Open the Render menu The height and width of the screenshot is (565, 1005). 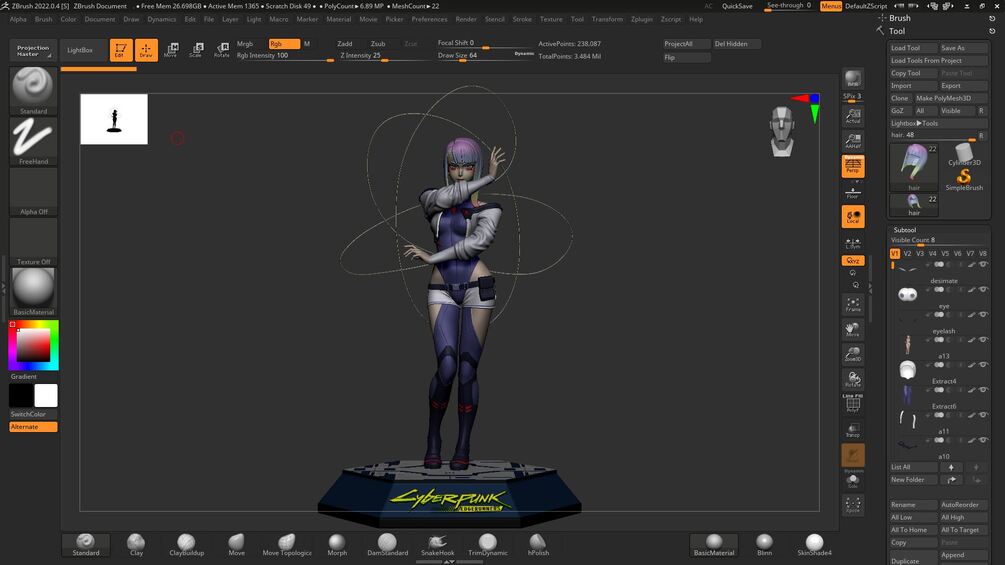466,19
